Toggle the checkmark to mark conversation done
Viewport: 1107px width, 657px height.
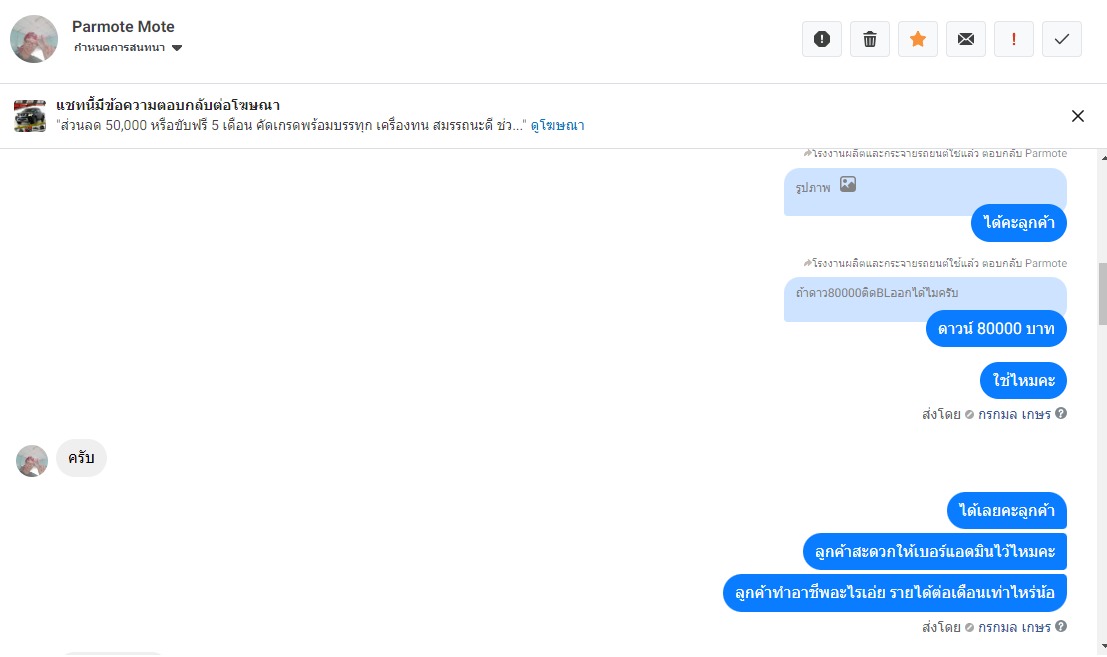1062,39
